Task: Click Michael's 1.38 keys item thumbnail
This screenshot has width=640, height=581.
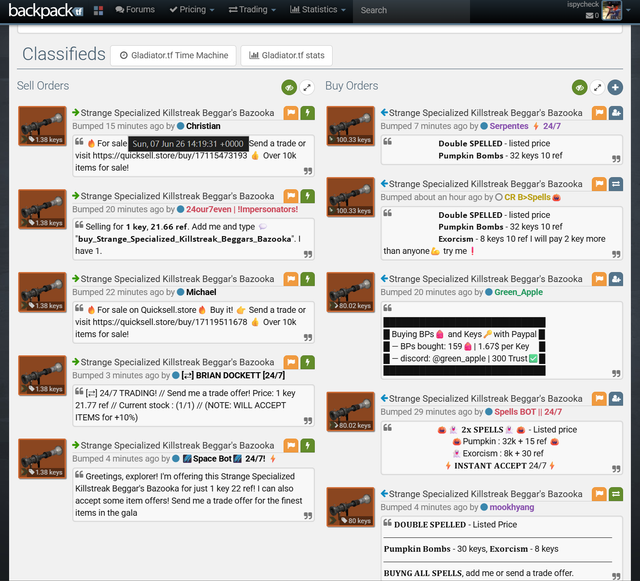Action: pyautogui.click(x=42, y=292)
